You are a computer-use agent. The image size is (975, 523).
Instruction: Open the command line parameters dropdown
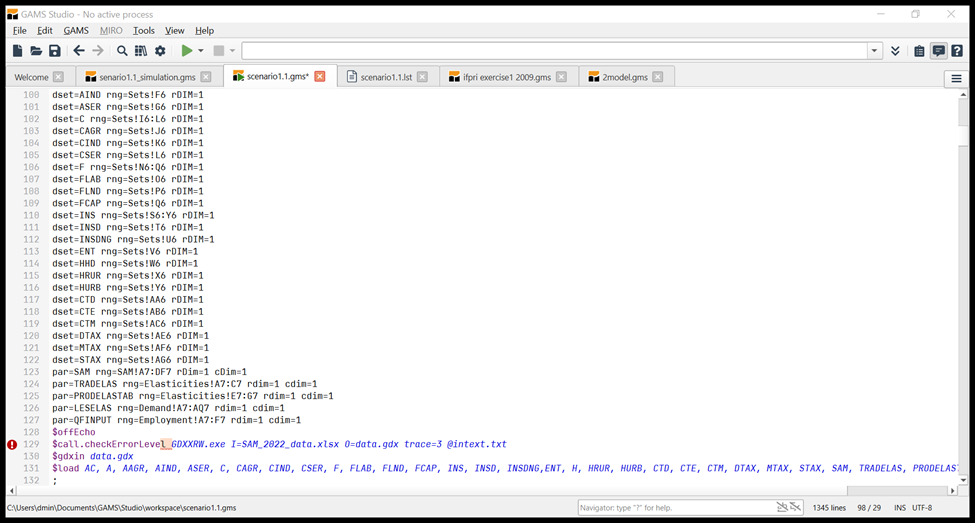875,51
